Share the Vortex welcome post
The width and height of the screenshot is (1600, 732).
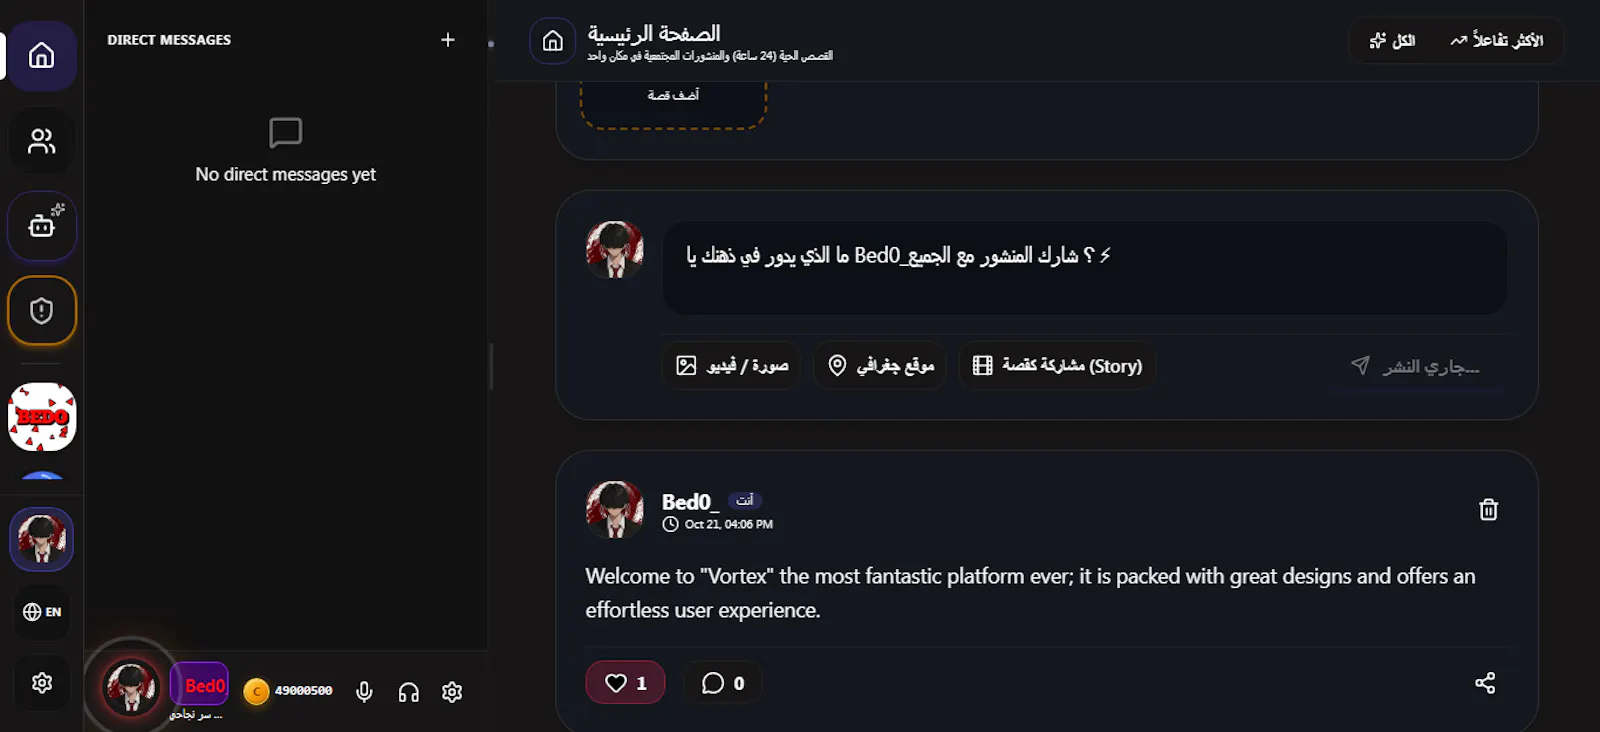point(1485,683)
